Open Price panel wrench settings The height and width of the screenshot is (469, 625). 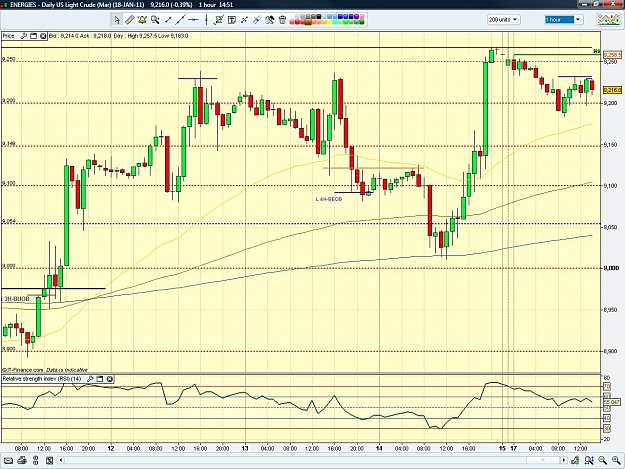tap(23, 36)
